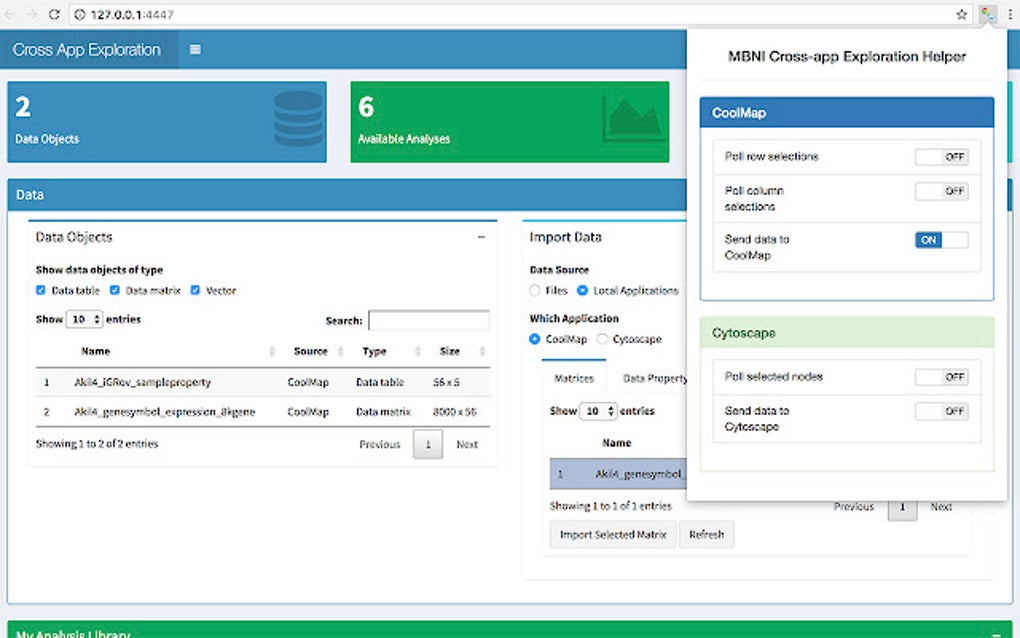Select the Files data source radio button
The width and height of the screenshot is (1020, 638).
coord(535,291)
